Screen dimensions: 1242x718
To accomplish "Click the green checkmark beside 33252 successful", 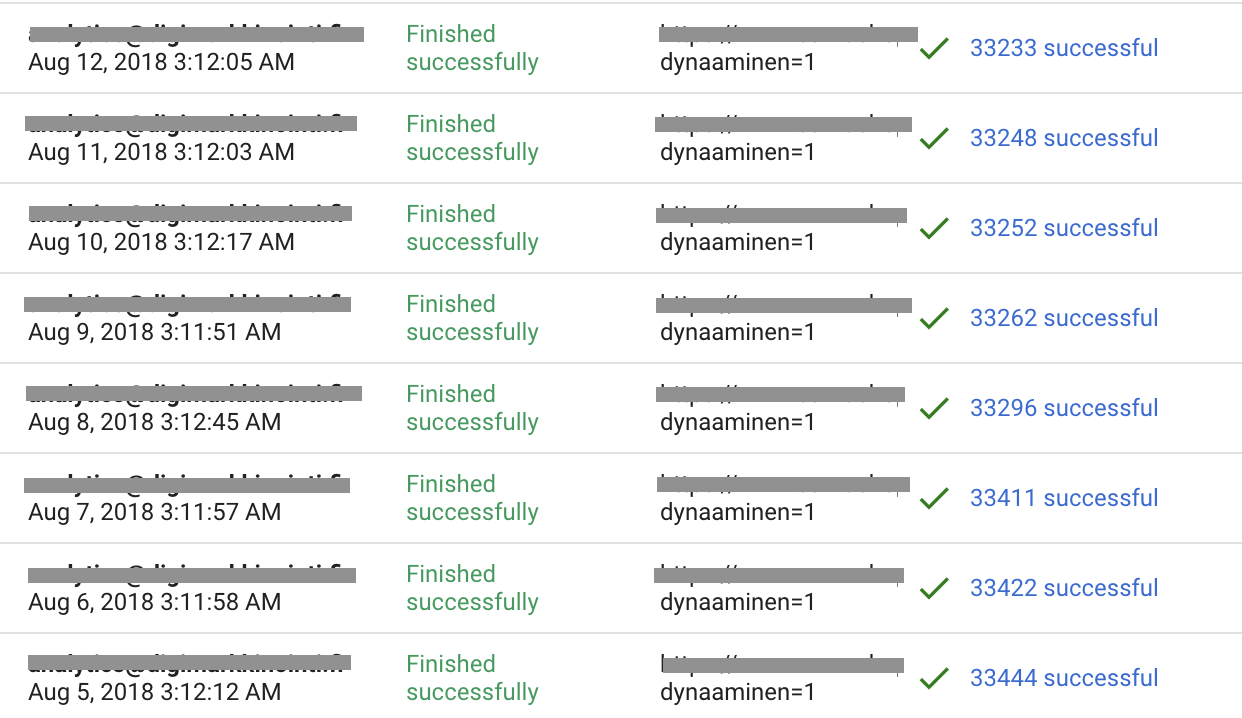I will tap(934, 228).
